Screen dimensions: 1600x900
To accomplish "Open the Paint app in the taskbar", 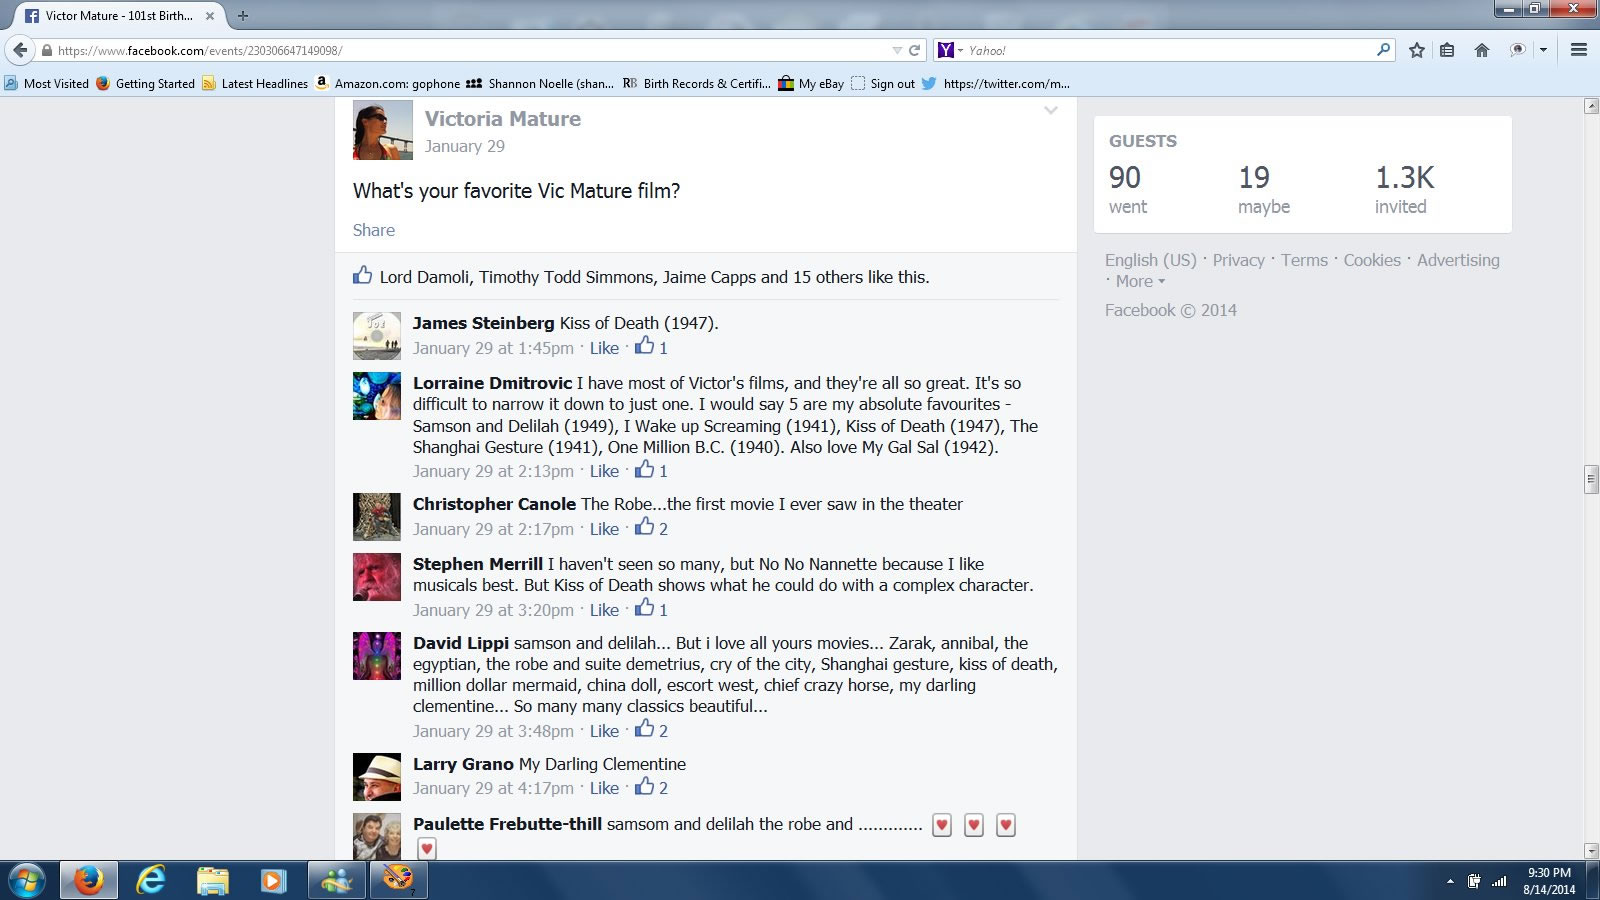I will (398, 880).
